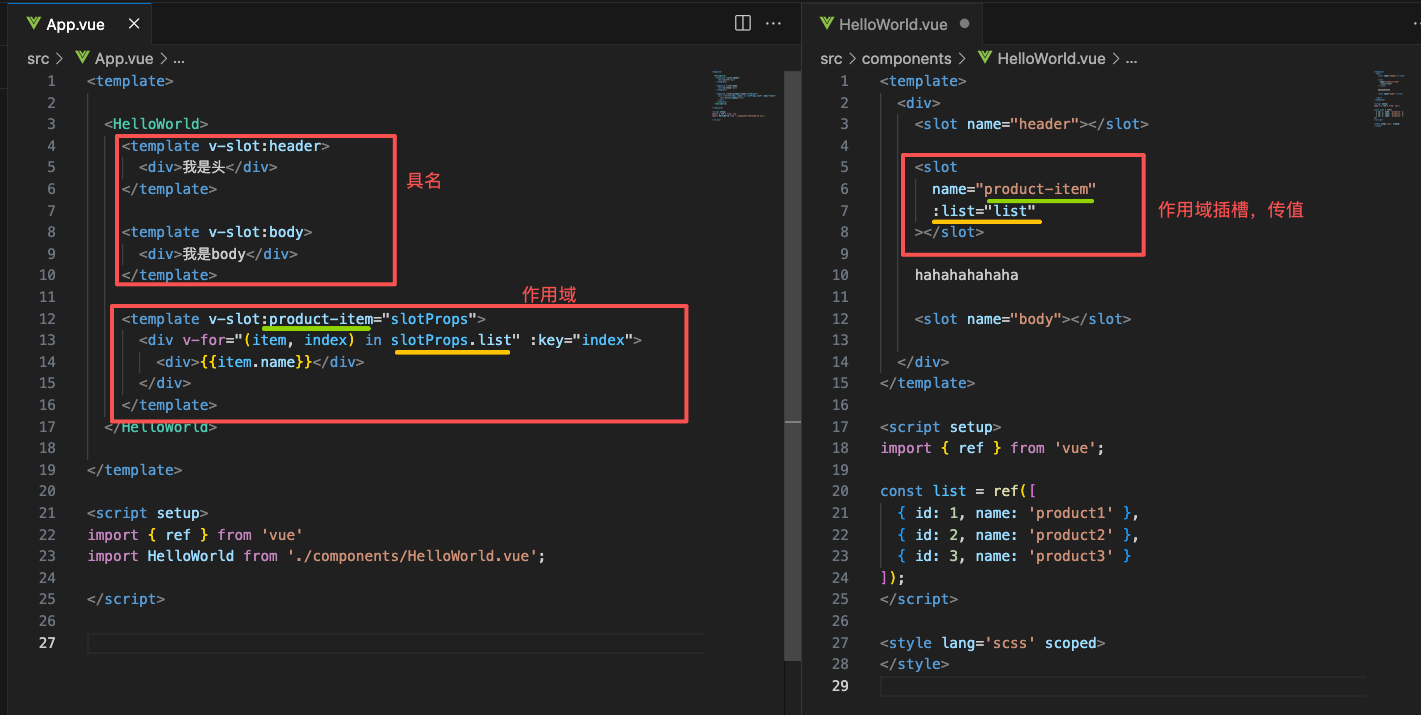Image resolution: width=1421 pixels, height=715 pixels.
Task: Click slot name="header" line in HelloWorld.vue
Action: pos(1031,124)
